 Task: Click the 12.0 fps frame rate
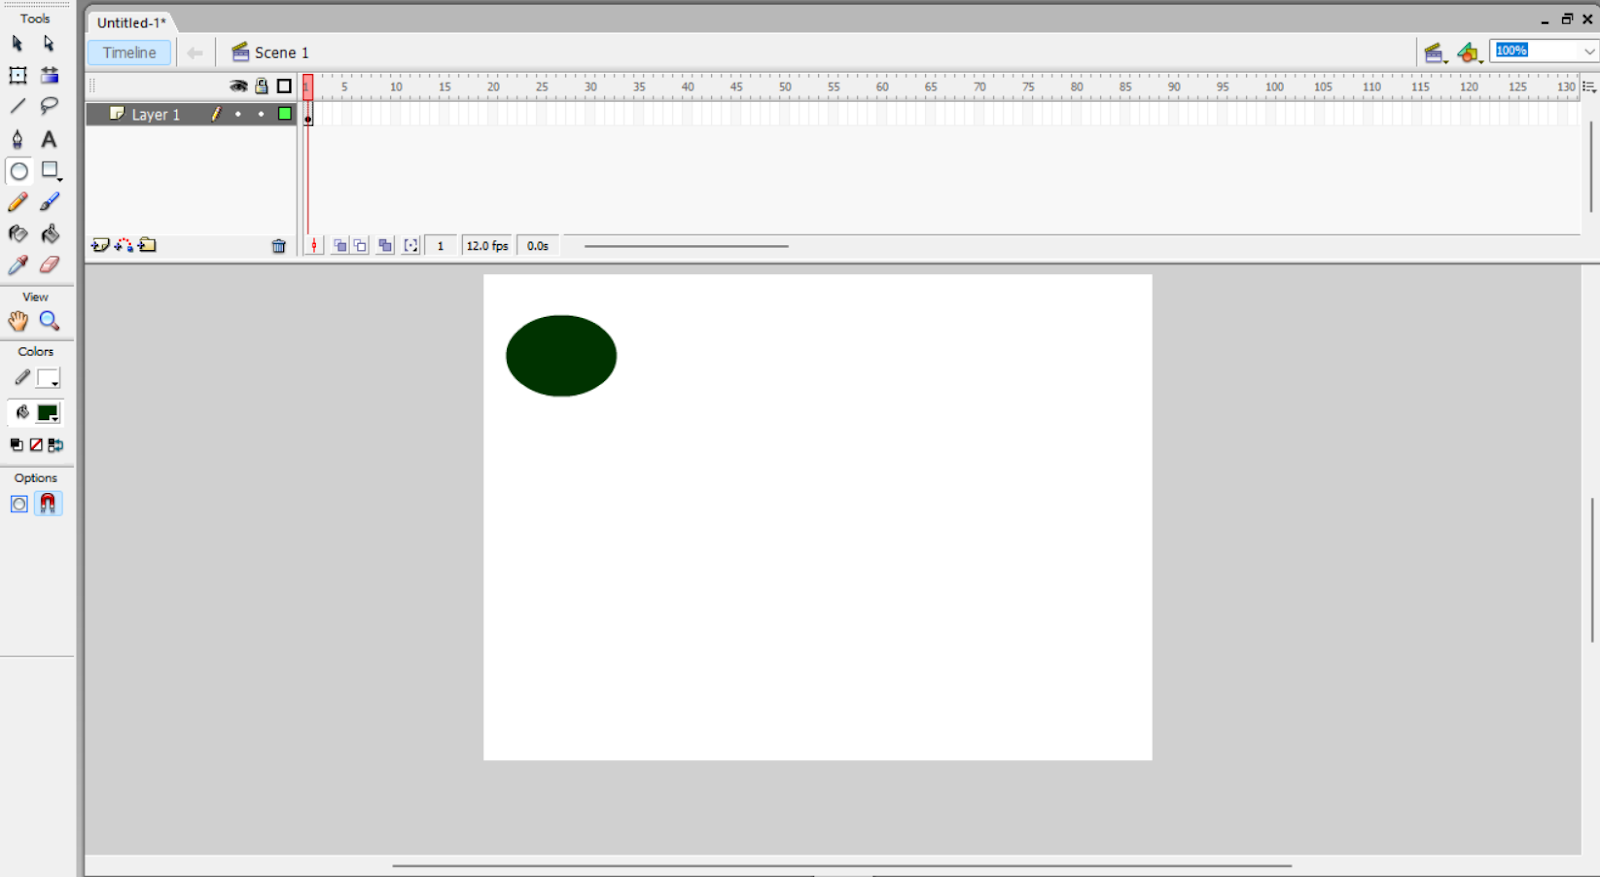coord(487,246)
